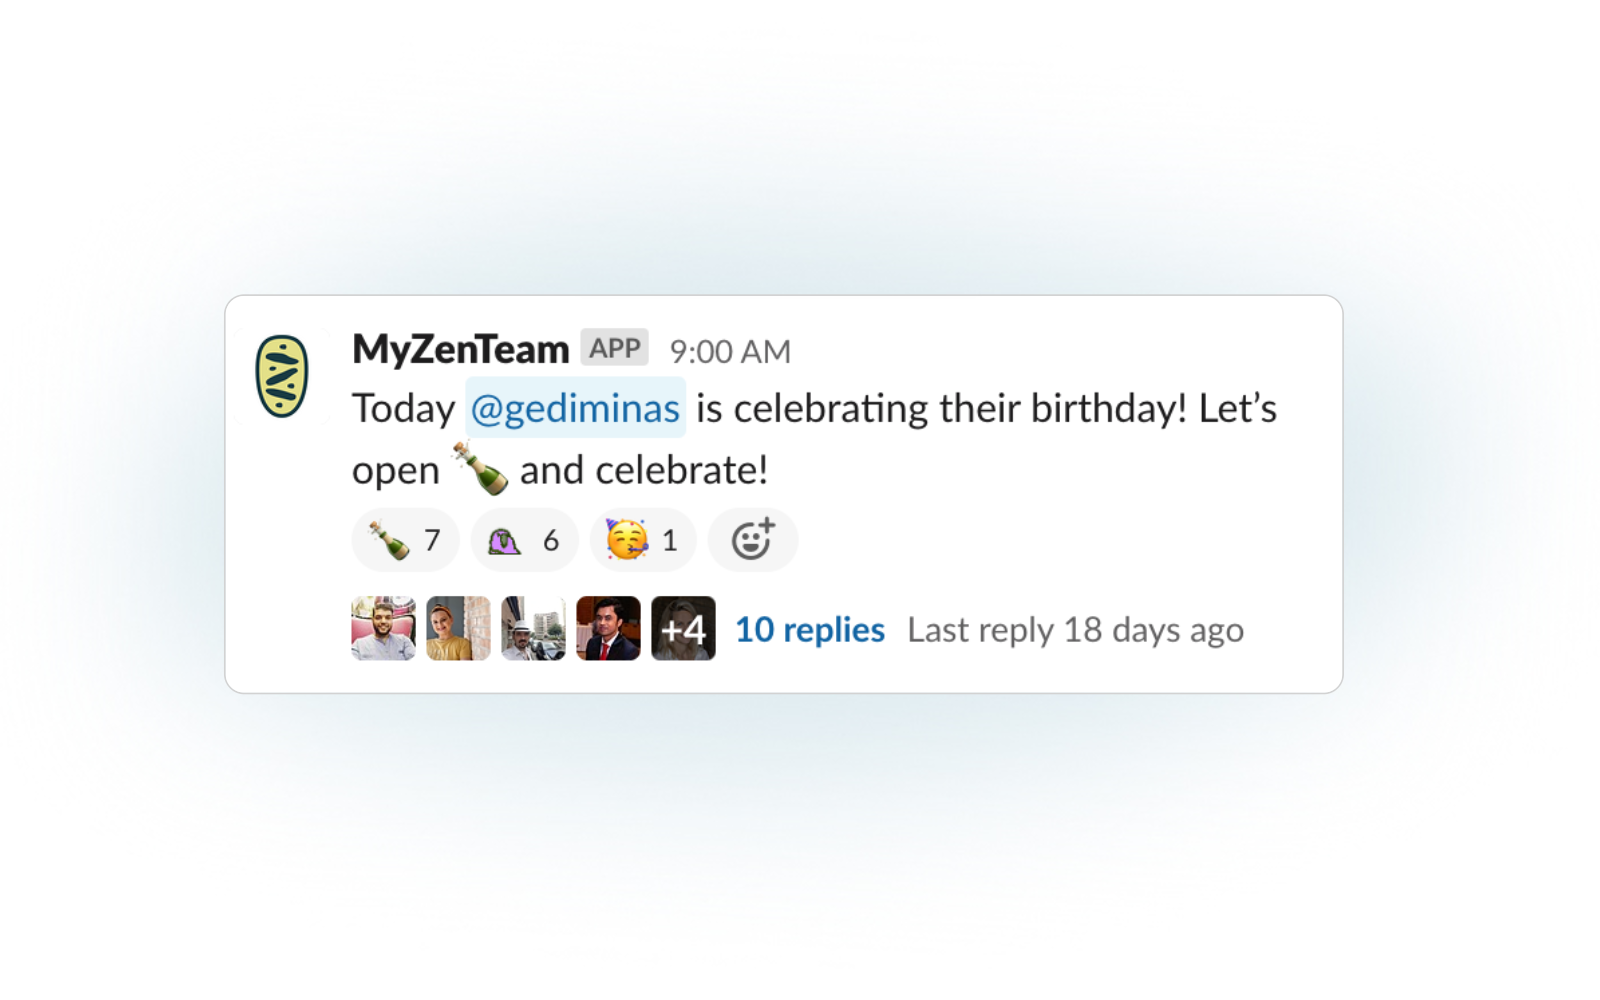1600x1000 pixels.
Task: Select replier avatar of man wearing hat
Action: click(533, 628)
